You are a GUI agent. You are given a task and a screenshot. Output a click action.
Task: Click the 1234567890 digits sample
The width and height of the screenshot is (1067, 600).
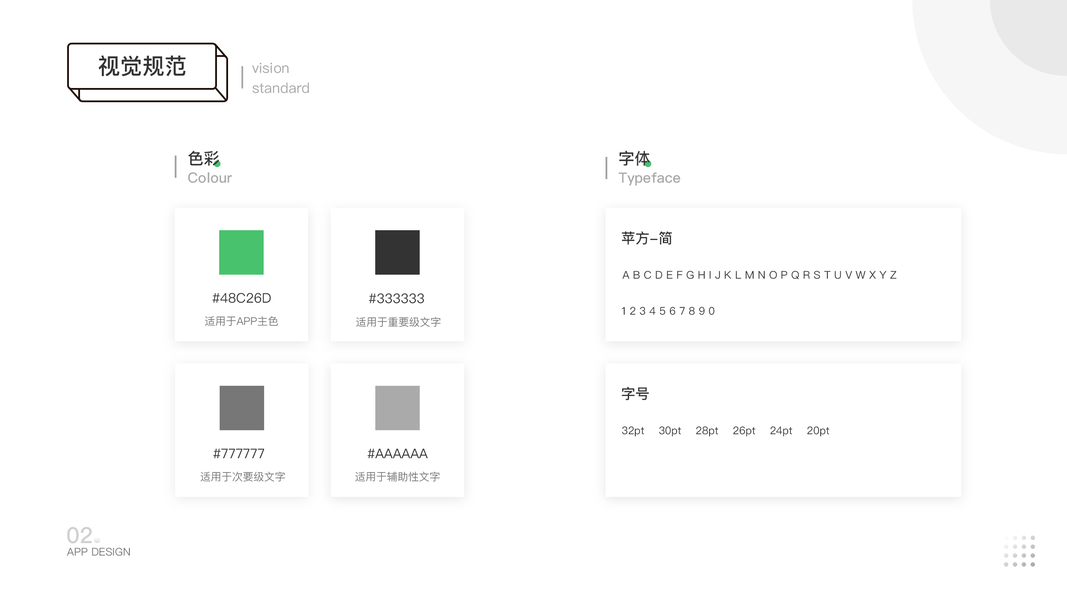click(x=668, y=311)
